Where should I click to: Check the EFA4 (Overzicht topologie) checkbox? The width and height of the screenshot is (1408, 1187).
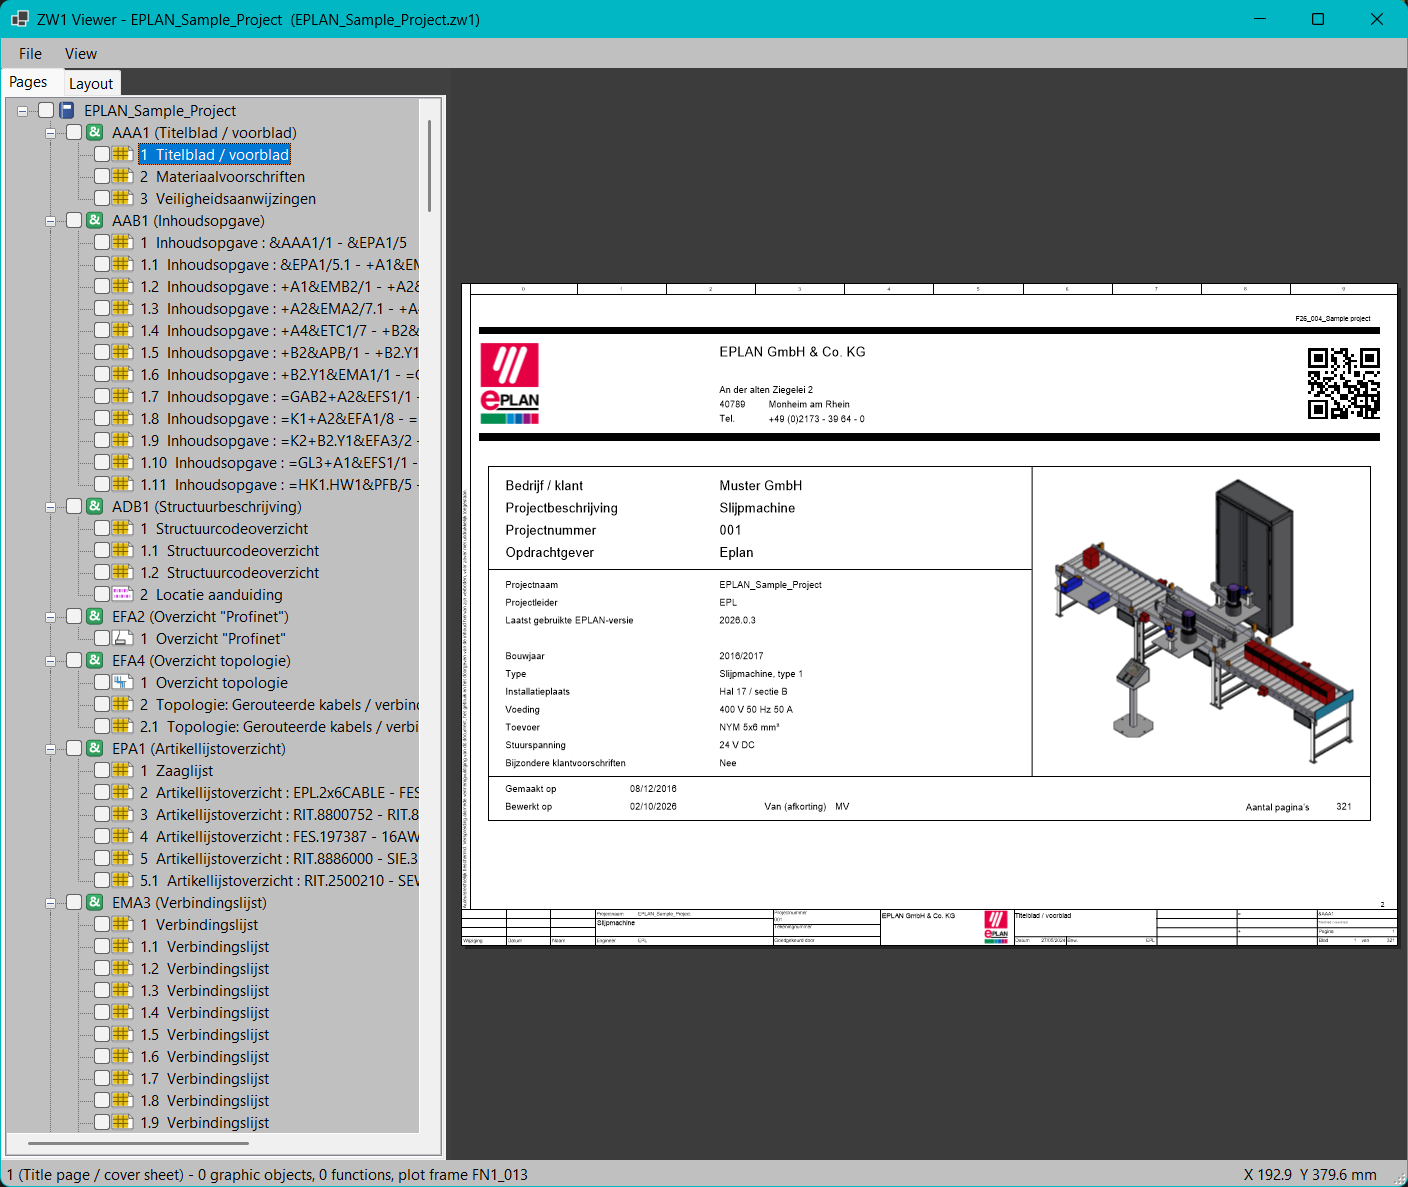click(74, 661)
